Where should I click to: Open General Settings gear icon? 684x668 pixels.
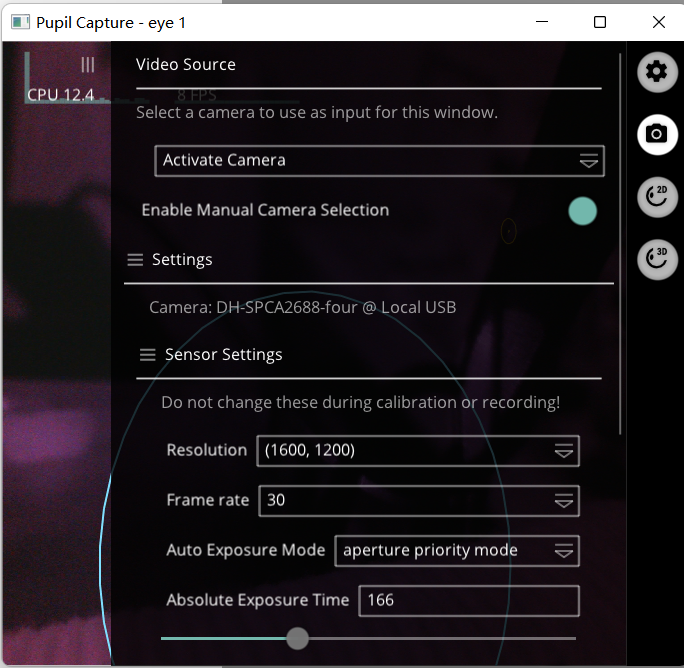pos(657,72)
